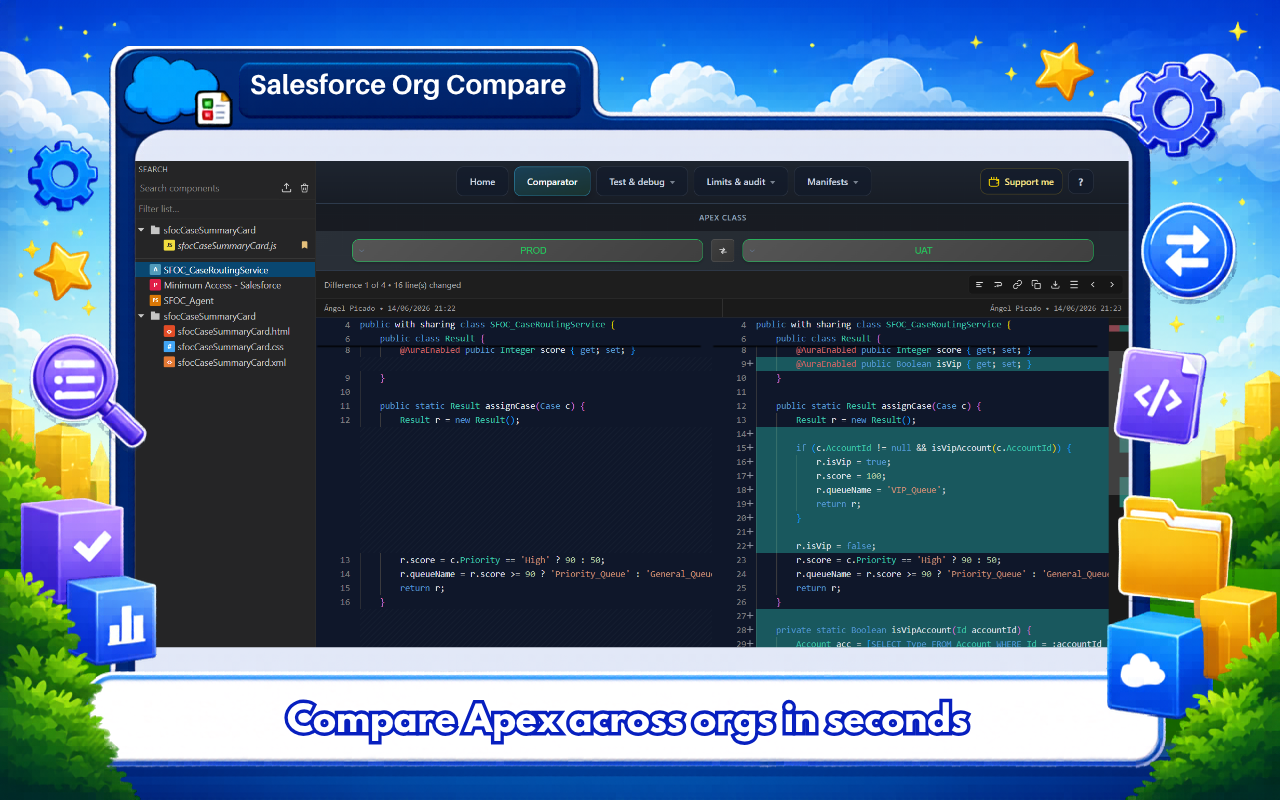Image resolution: width=1280 pixels, height=800 pixels.
Task: Open sfocCaseSummaryCard.xml file
Action: [231, 362]
